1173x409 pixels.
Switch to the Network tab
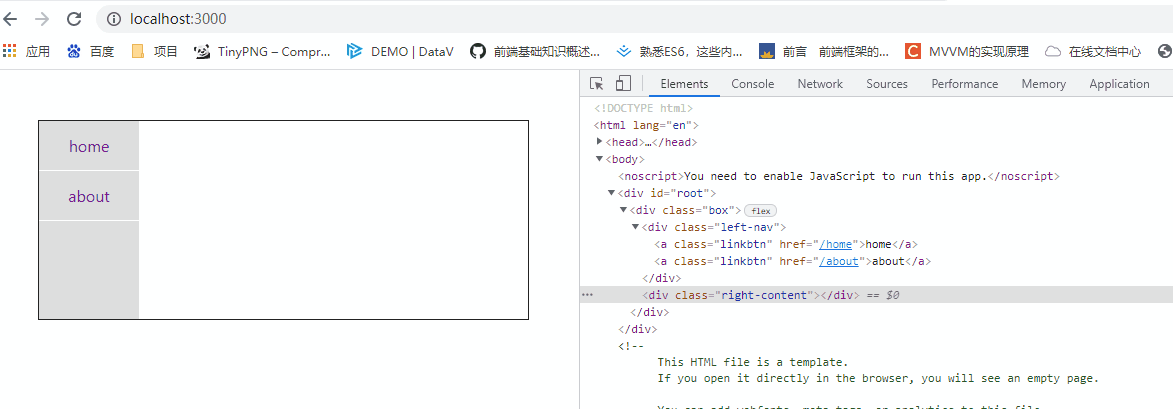(x=820, y=84)
